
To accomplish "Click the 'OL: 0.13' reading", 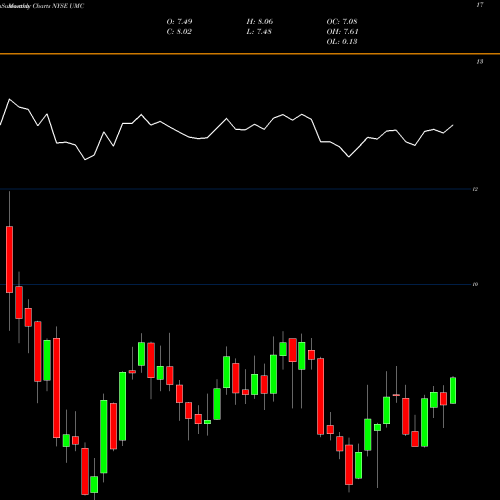I will 342,41.
